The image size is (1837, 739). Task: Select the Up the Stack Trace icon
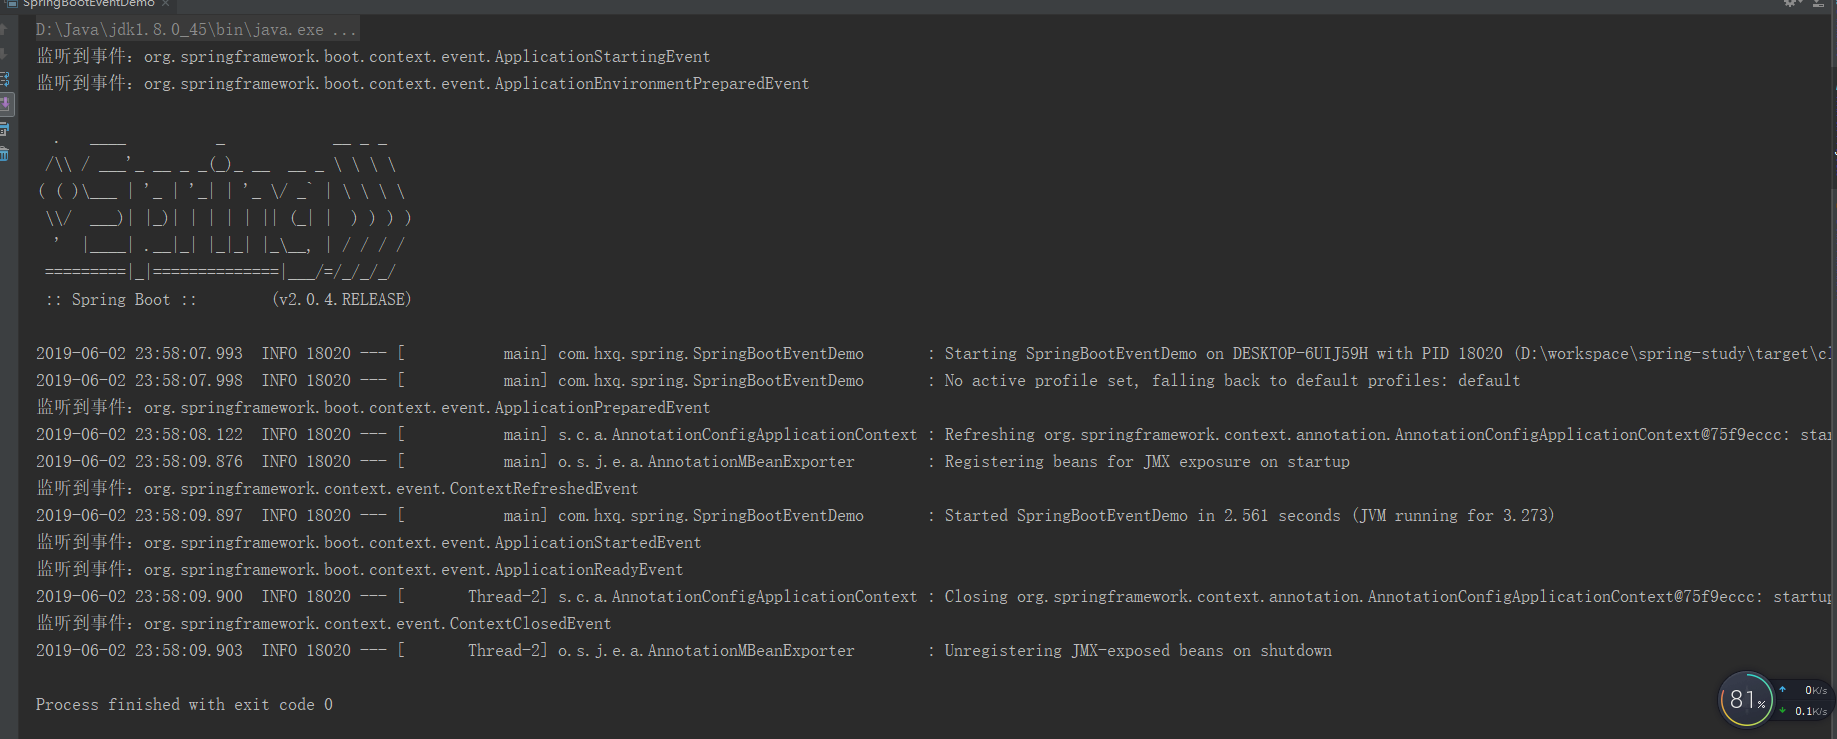pyautogui.click(x=5, y=30)
